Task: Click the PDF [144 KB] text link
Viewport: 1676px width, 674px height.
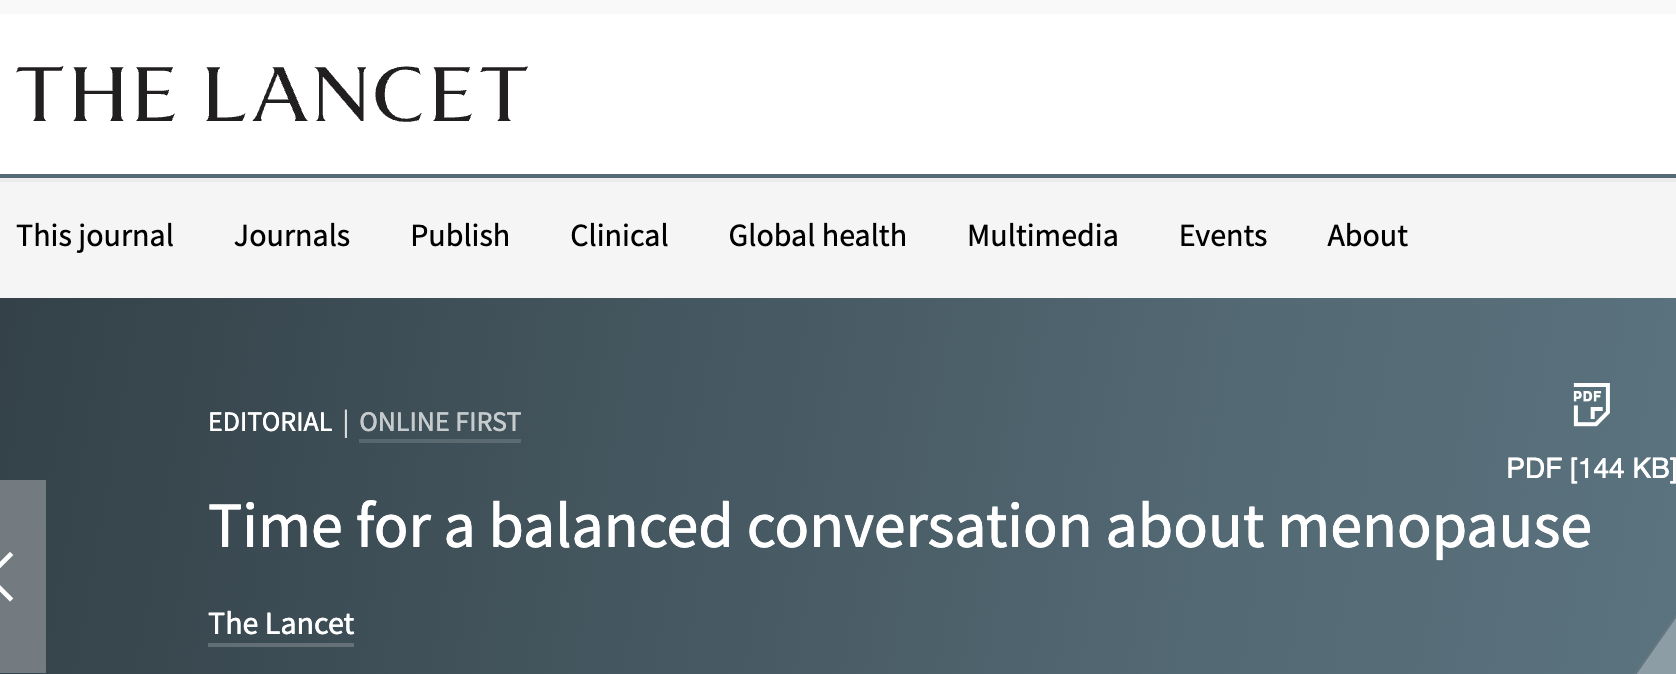Action: click(1589, 468)
